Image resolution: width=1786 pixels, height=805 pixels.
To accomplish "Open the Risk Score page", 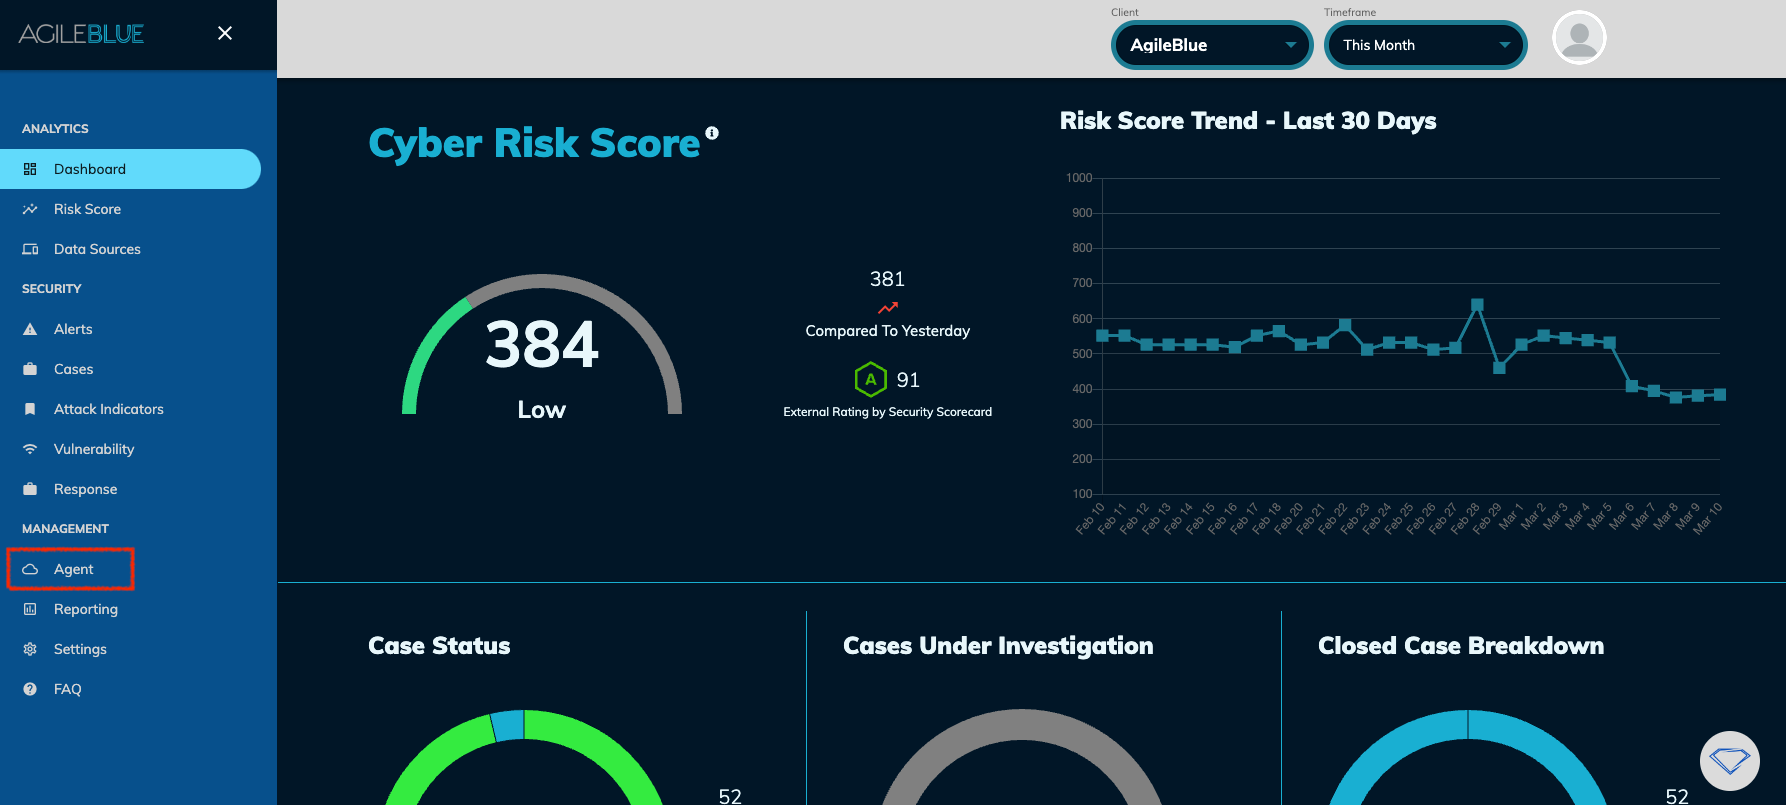I will (87, 209).
